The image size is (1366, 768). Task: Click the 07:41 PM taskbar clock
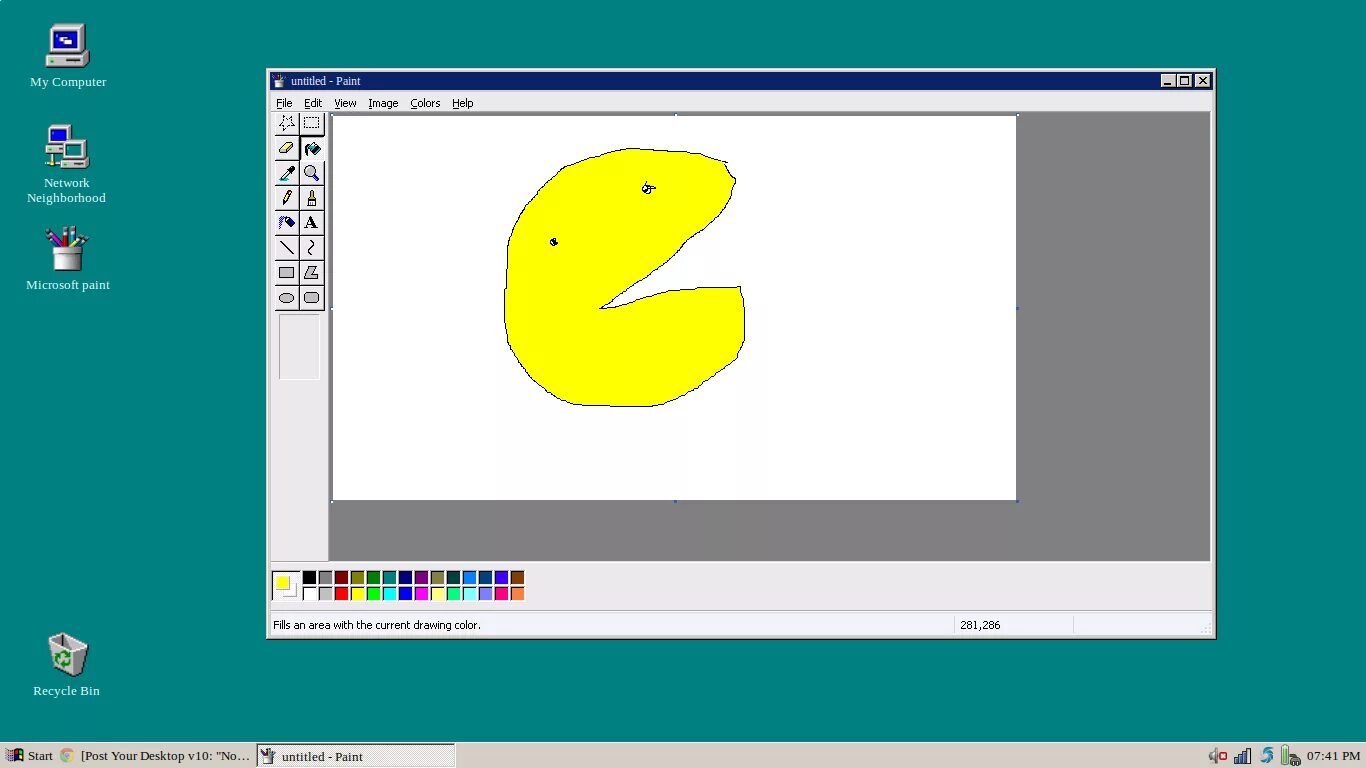coord(1333,756)
